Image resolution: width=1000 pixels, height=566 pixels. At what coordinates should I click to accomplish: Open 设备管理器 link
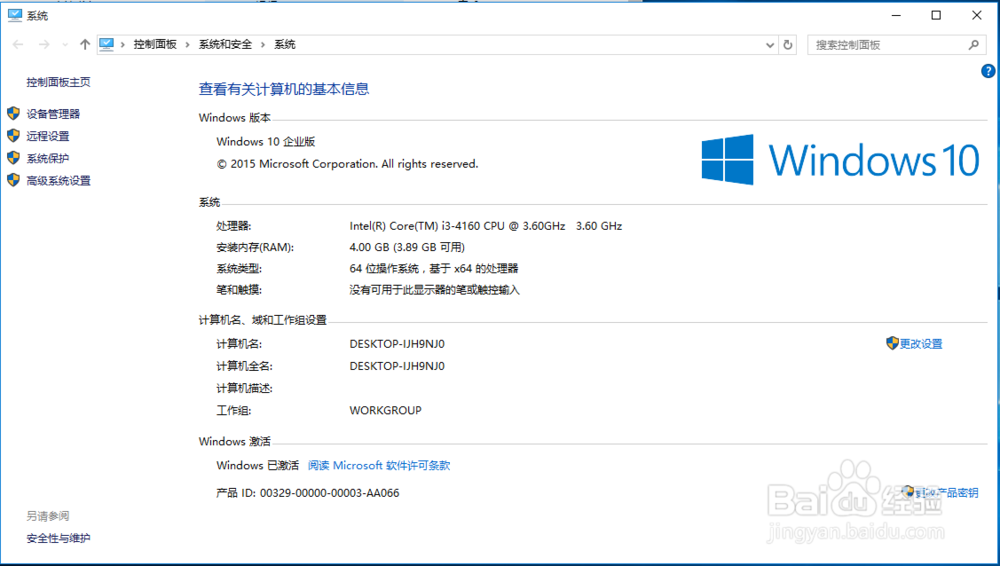[x=53, y=114]
